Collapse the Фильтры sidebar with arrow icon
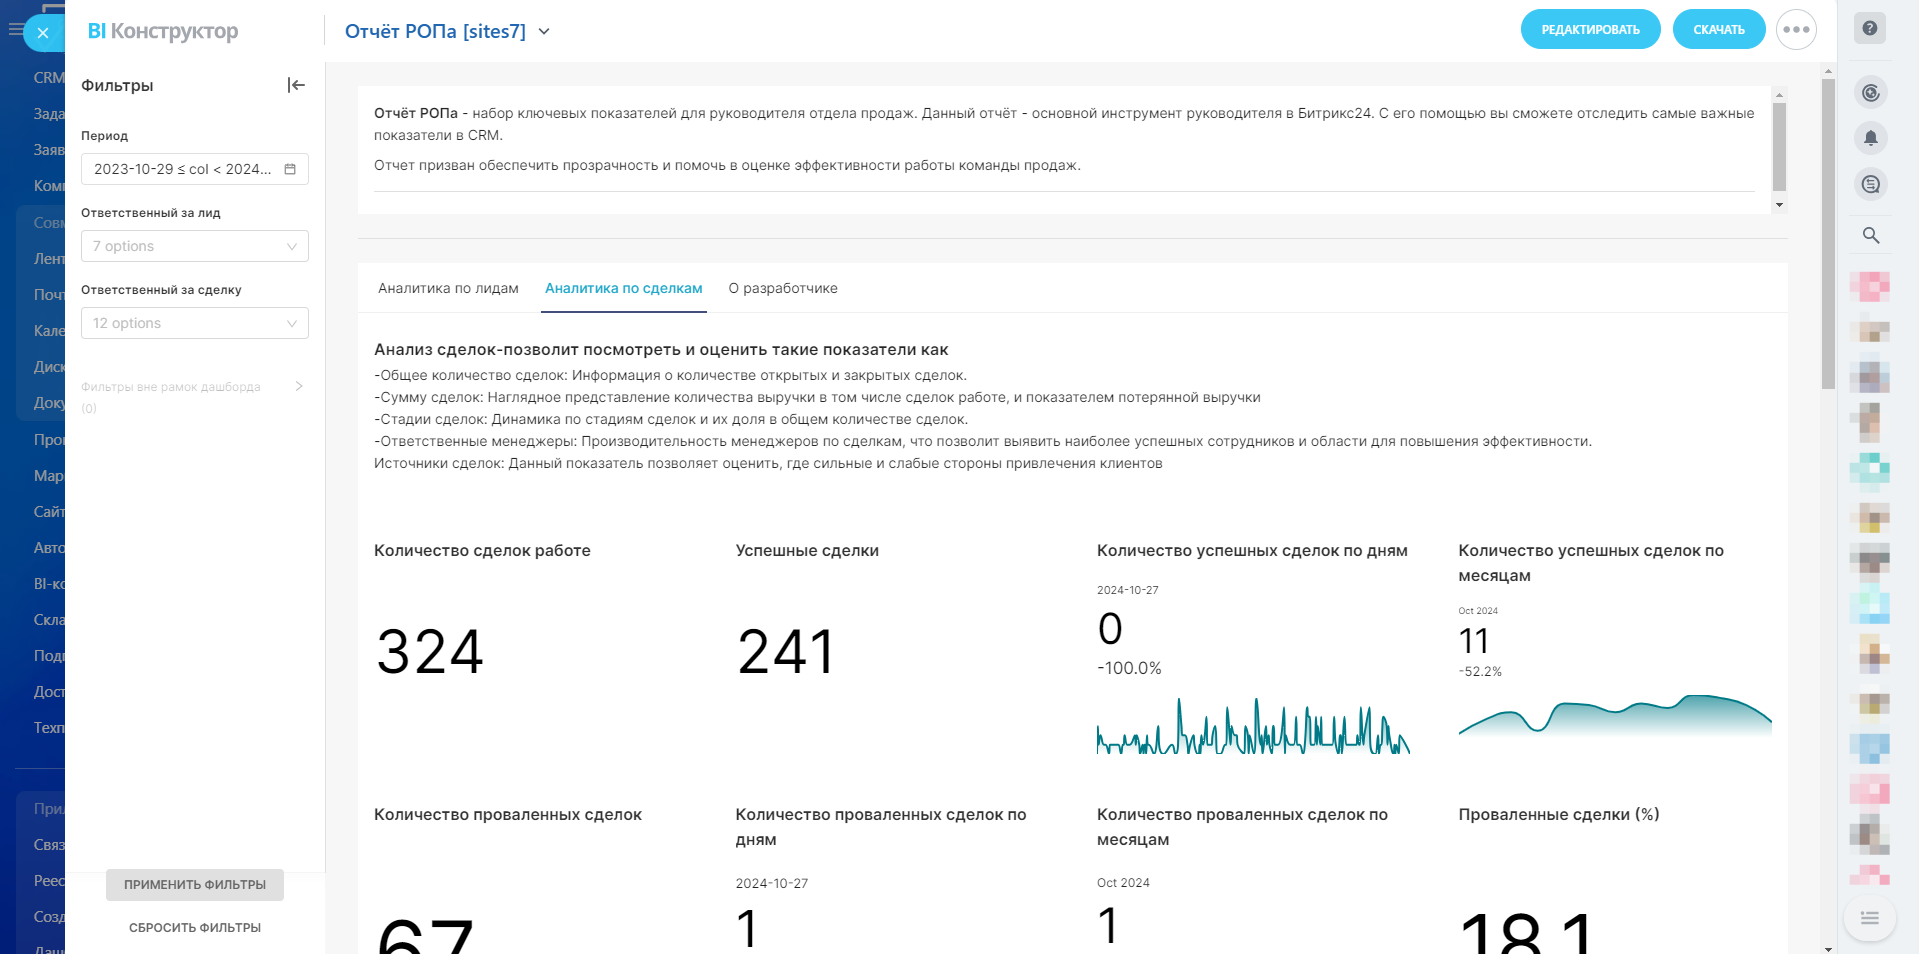The image size is (1919, 954). point(296,85)
